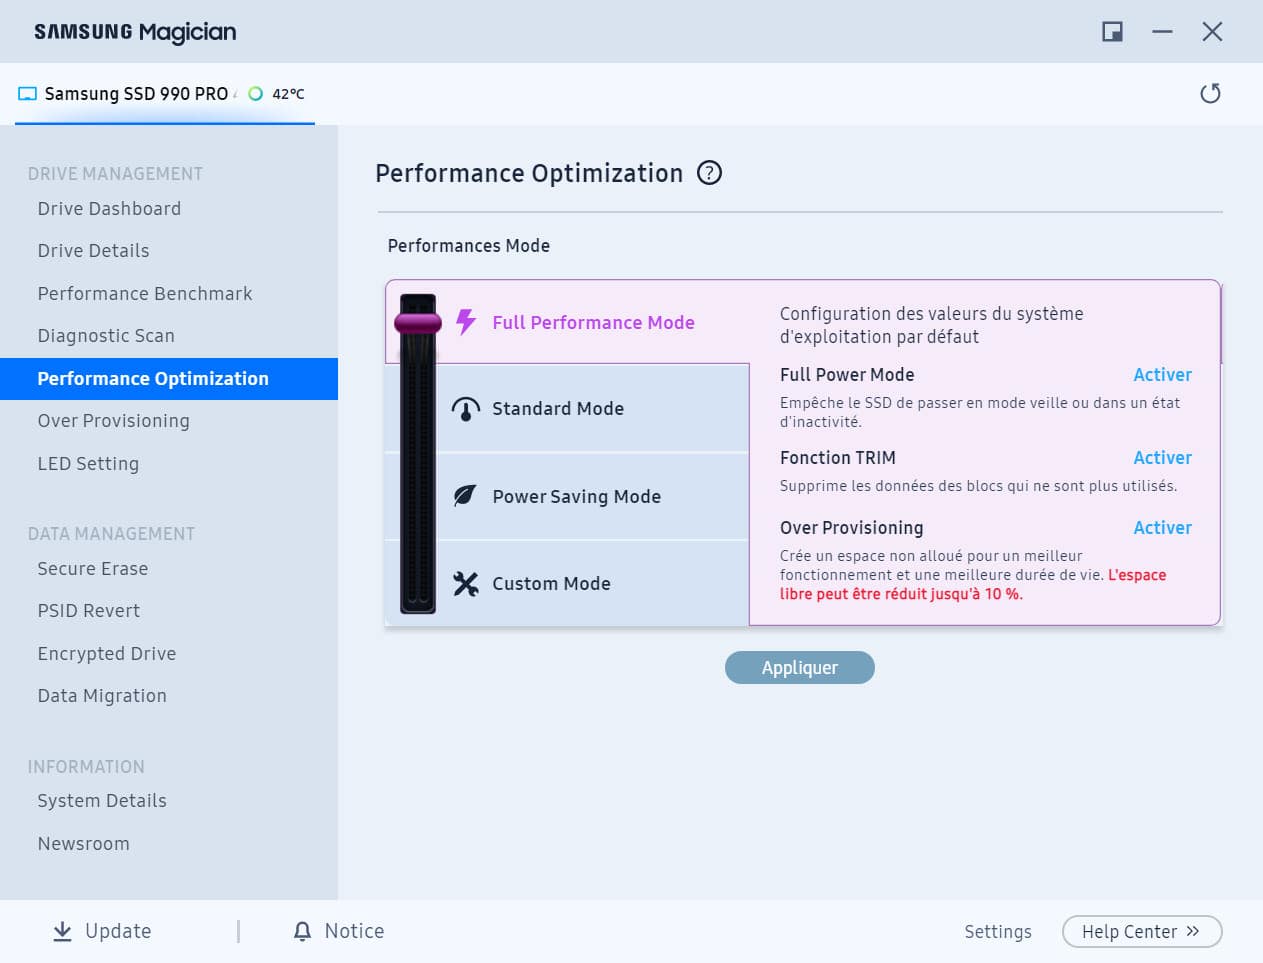Open Settings from the footer
1263x963 pixels.
coord(997,931)
